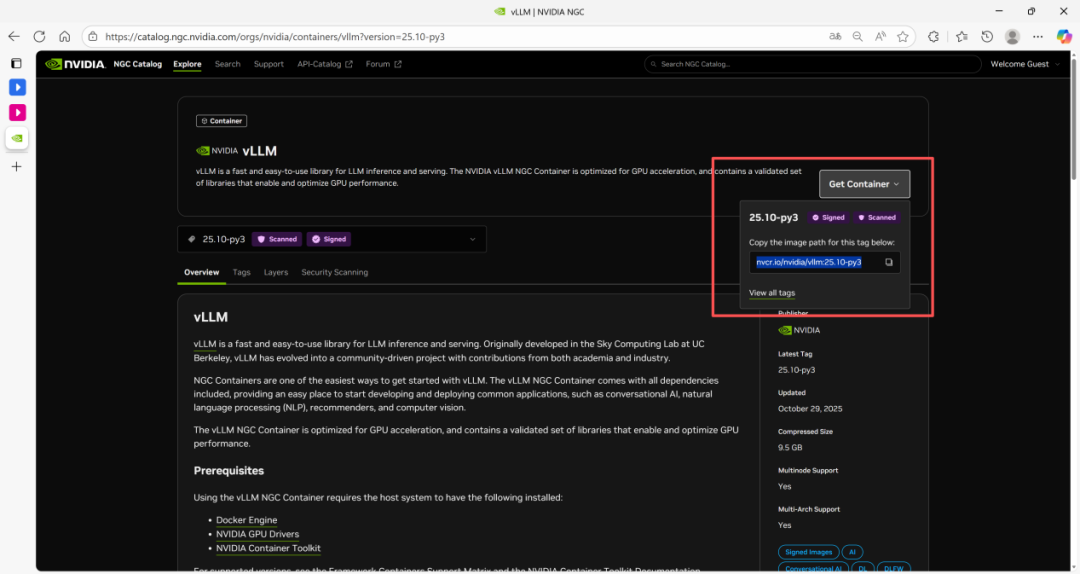Select Support in the top navigation
The image size is (1080, 574).
coord(268,64)
